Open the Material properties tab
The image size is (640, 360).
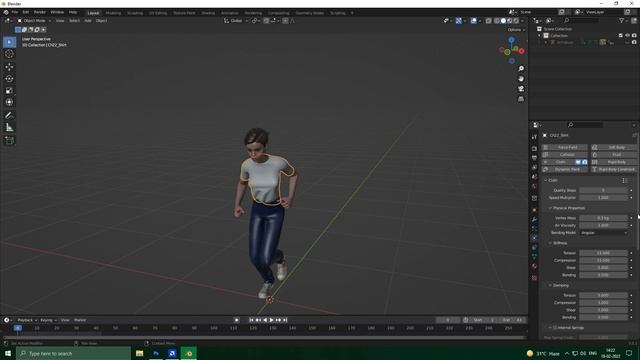[x=534, y=266]
